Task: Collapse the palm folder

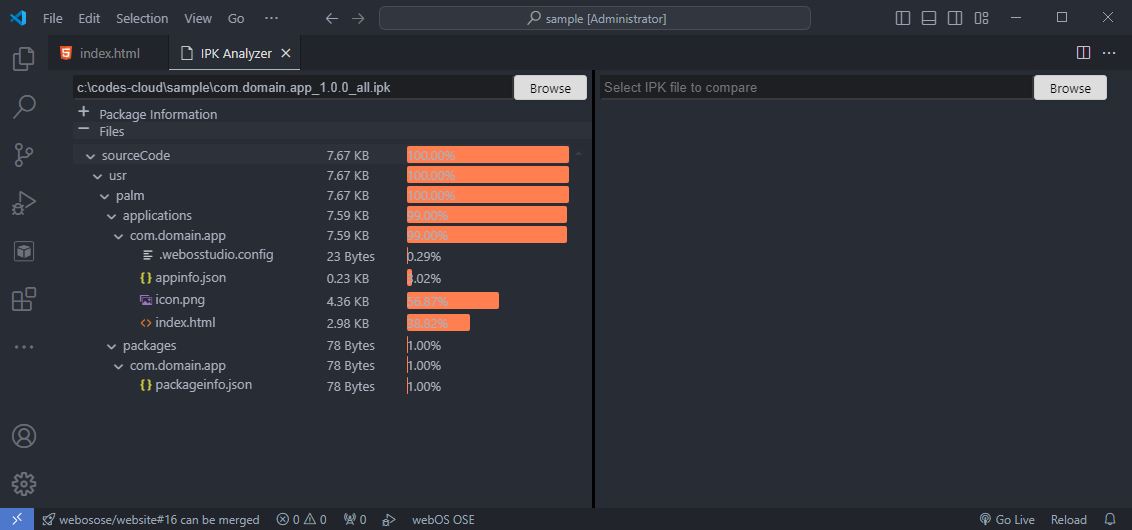Action: coord(105,196)
